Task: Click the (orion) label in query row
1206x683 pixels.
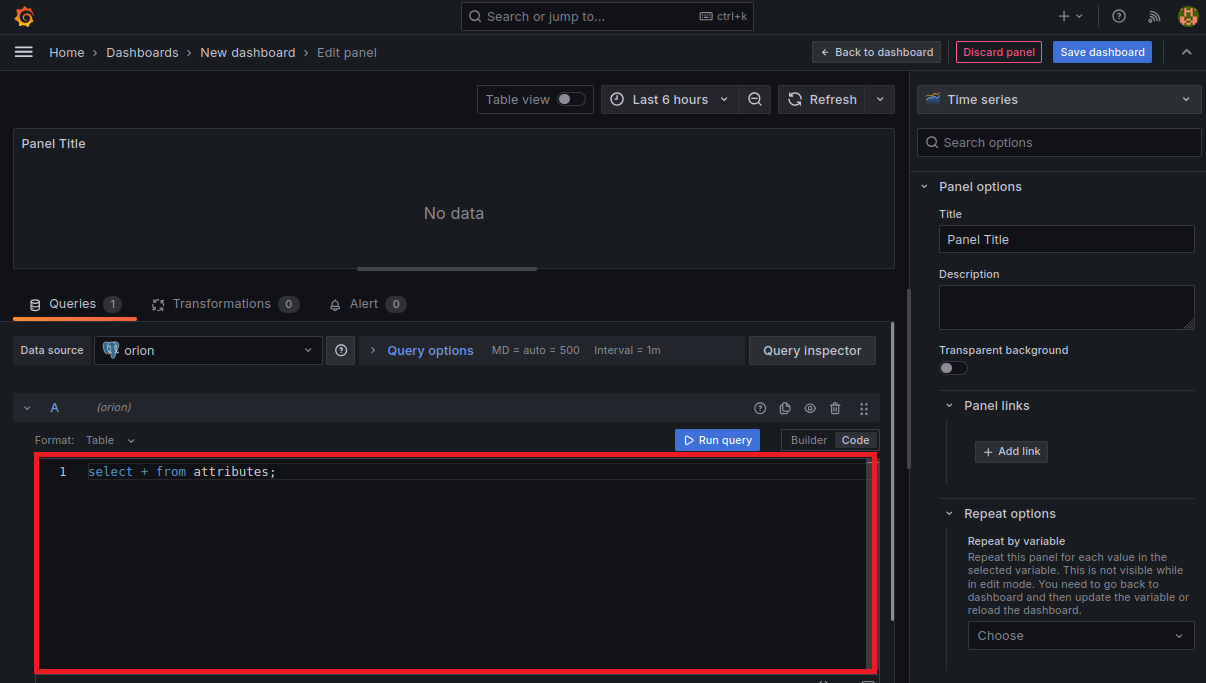Action: coord(114,408)
